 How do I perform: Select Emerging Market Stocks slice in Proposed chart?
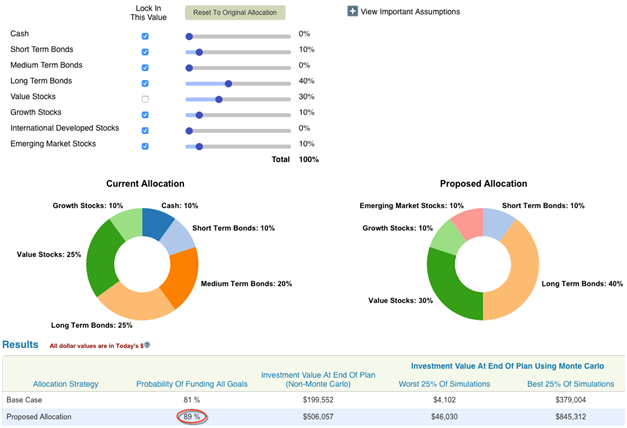[467, 223]
